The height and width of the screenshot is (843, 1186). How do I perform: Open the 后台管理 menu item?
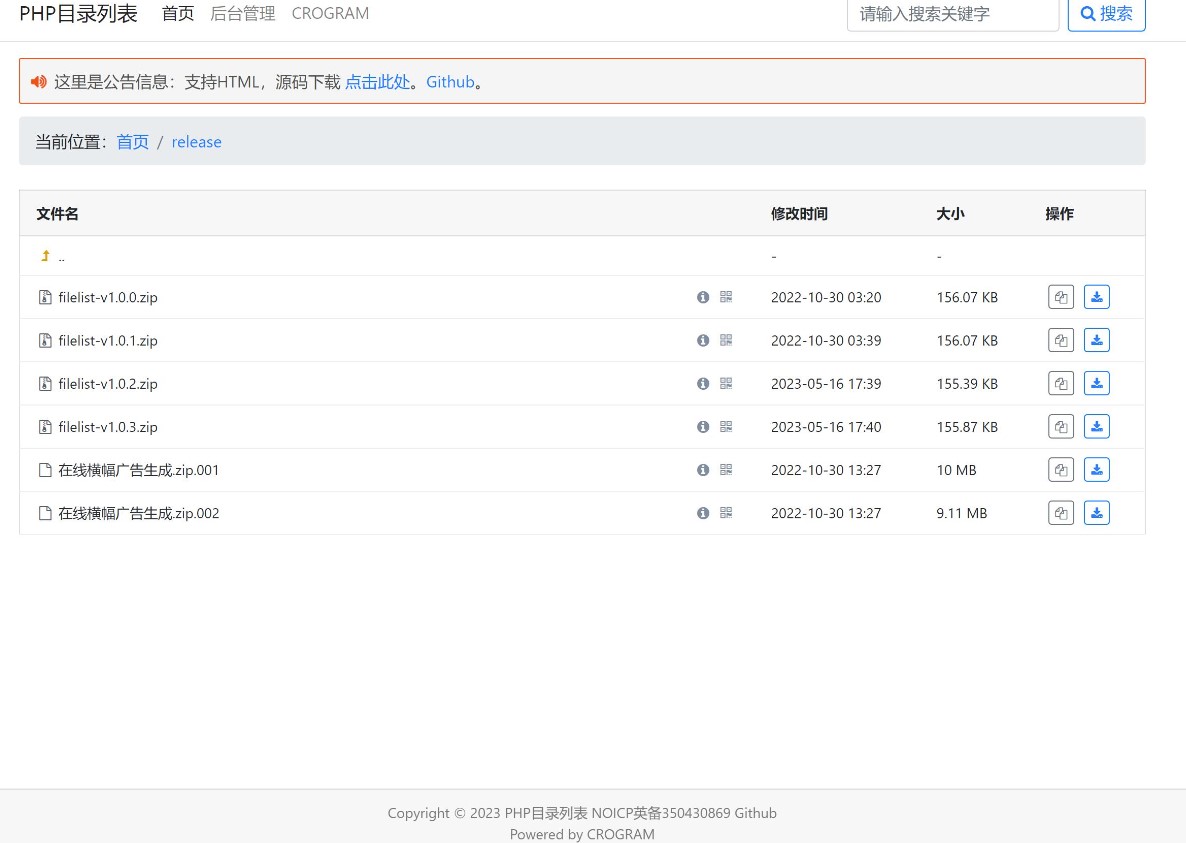(x=242, y=13)
